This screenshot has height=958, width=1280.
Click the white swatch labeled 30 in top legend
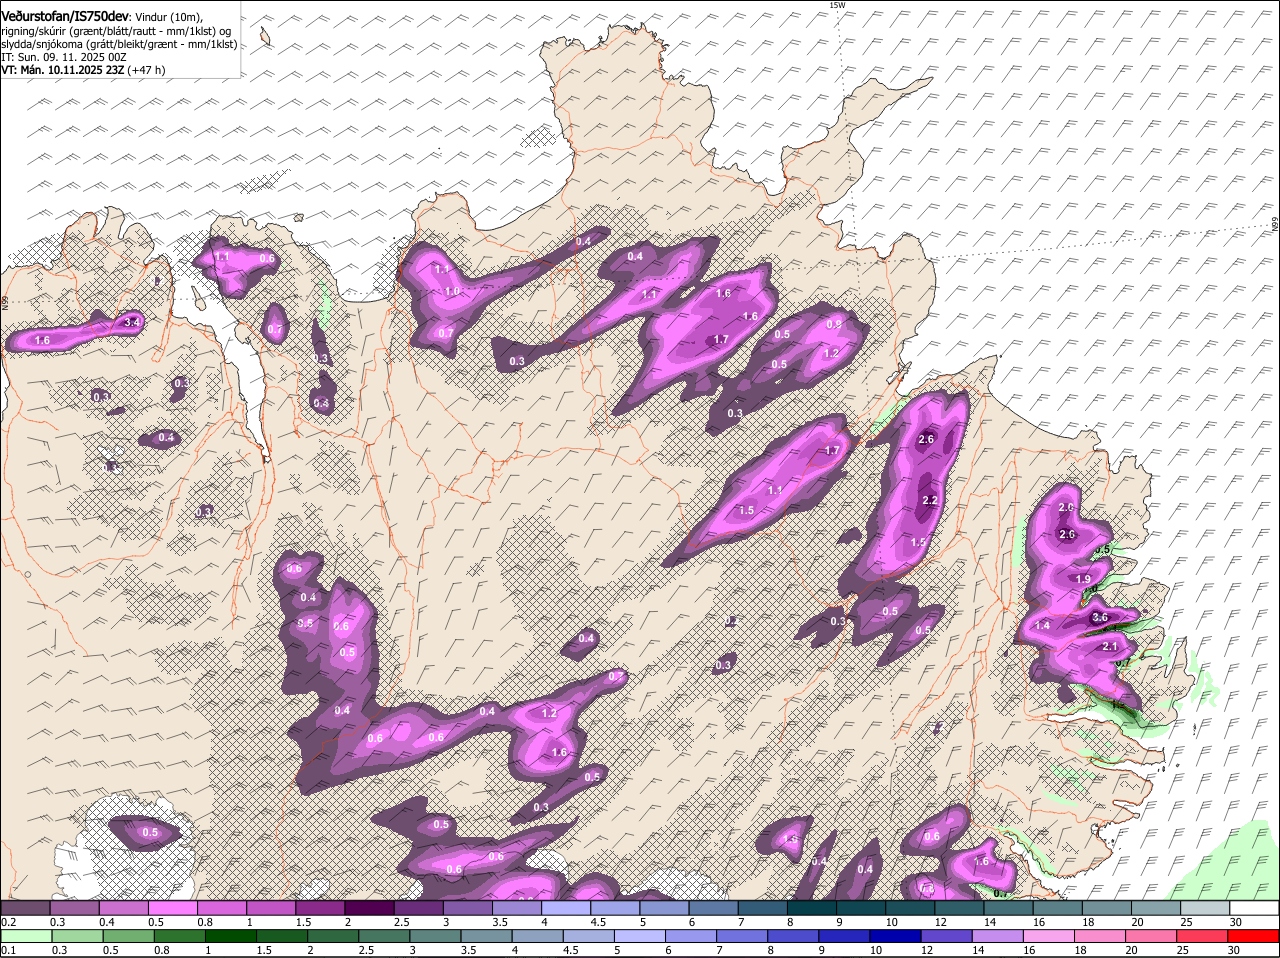tap(1255, 908)
